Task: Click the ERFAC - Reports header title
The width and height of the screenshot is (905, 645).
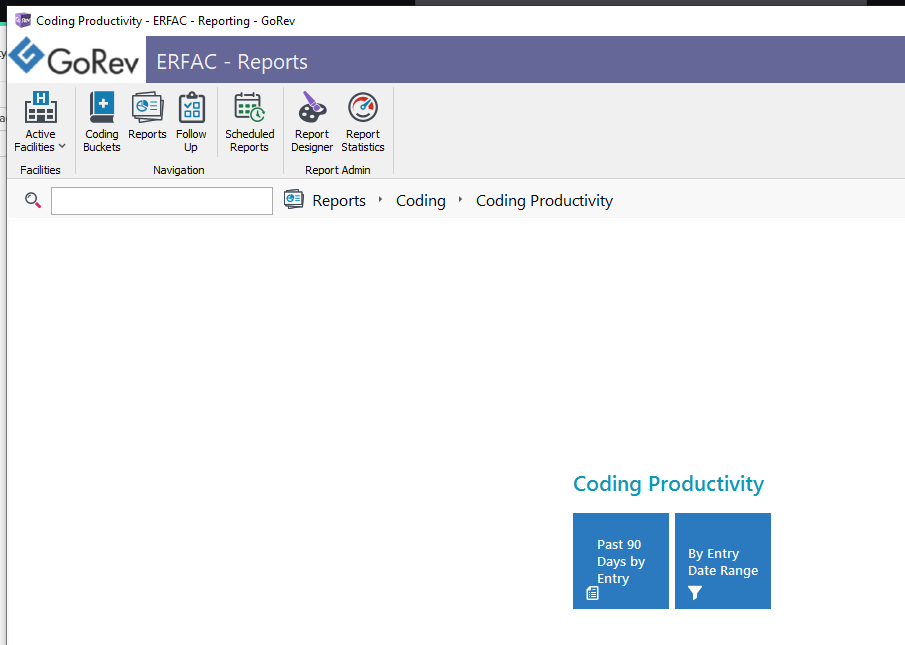Action: 232,62
